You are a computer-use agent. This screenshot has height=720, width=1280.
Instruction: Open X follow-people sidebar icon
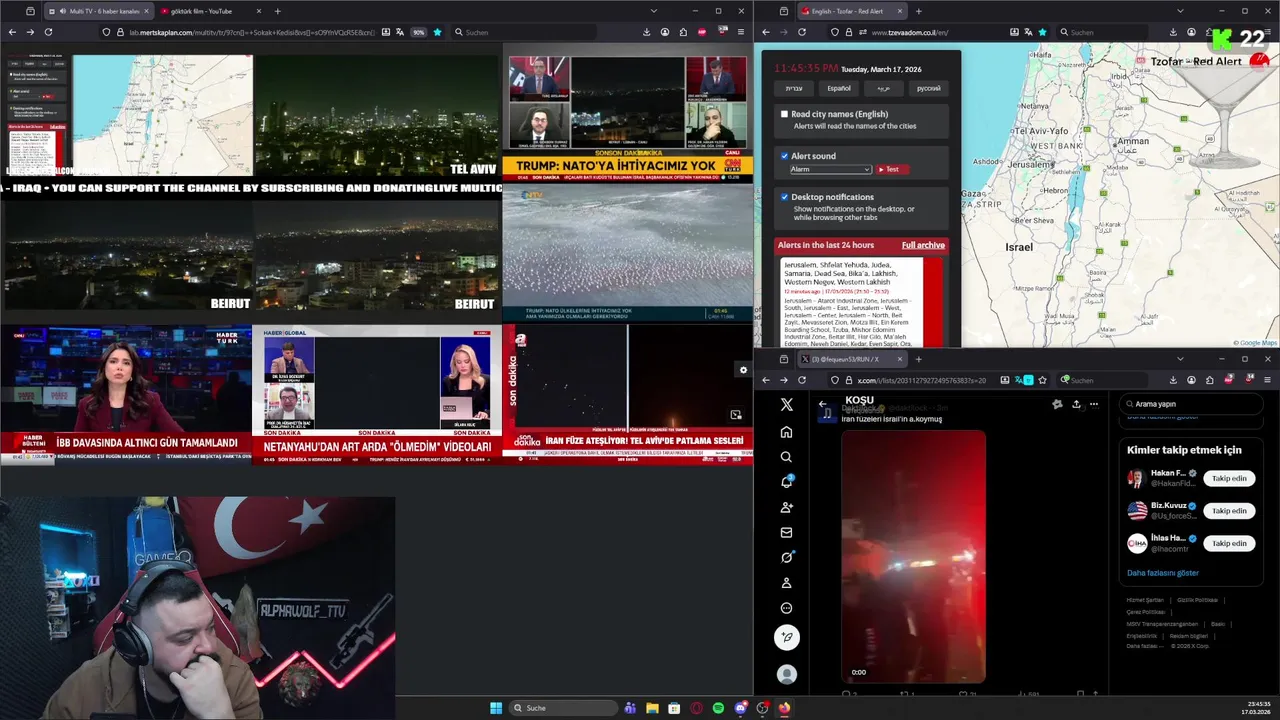[787, 508]
